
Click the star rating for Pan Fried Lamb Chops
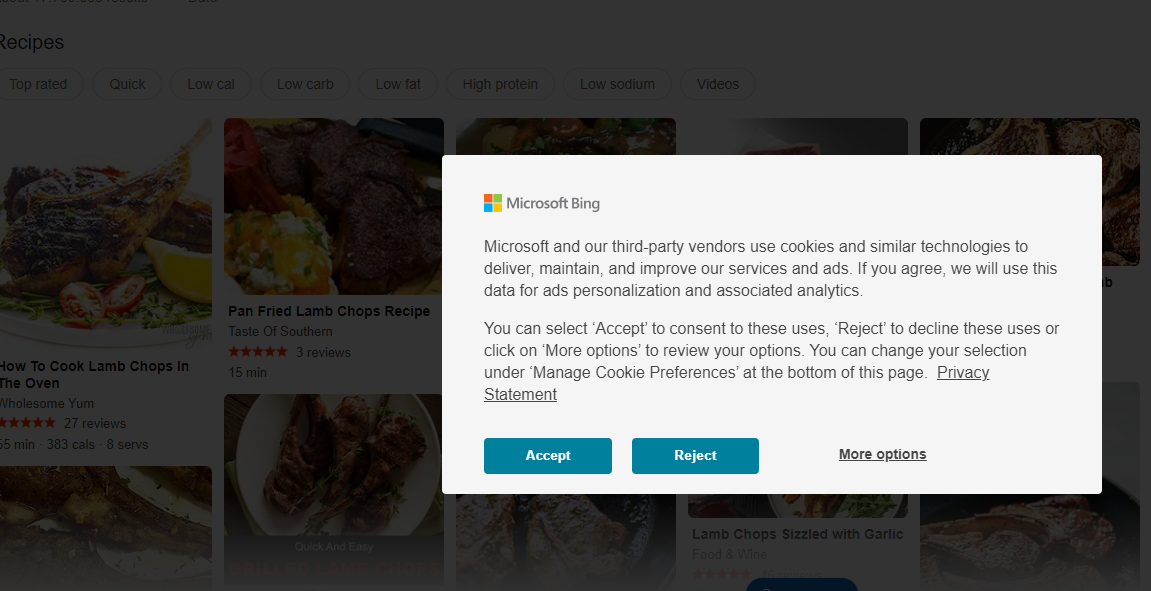[x=258, y=352]
